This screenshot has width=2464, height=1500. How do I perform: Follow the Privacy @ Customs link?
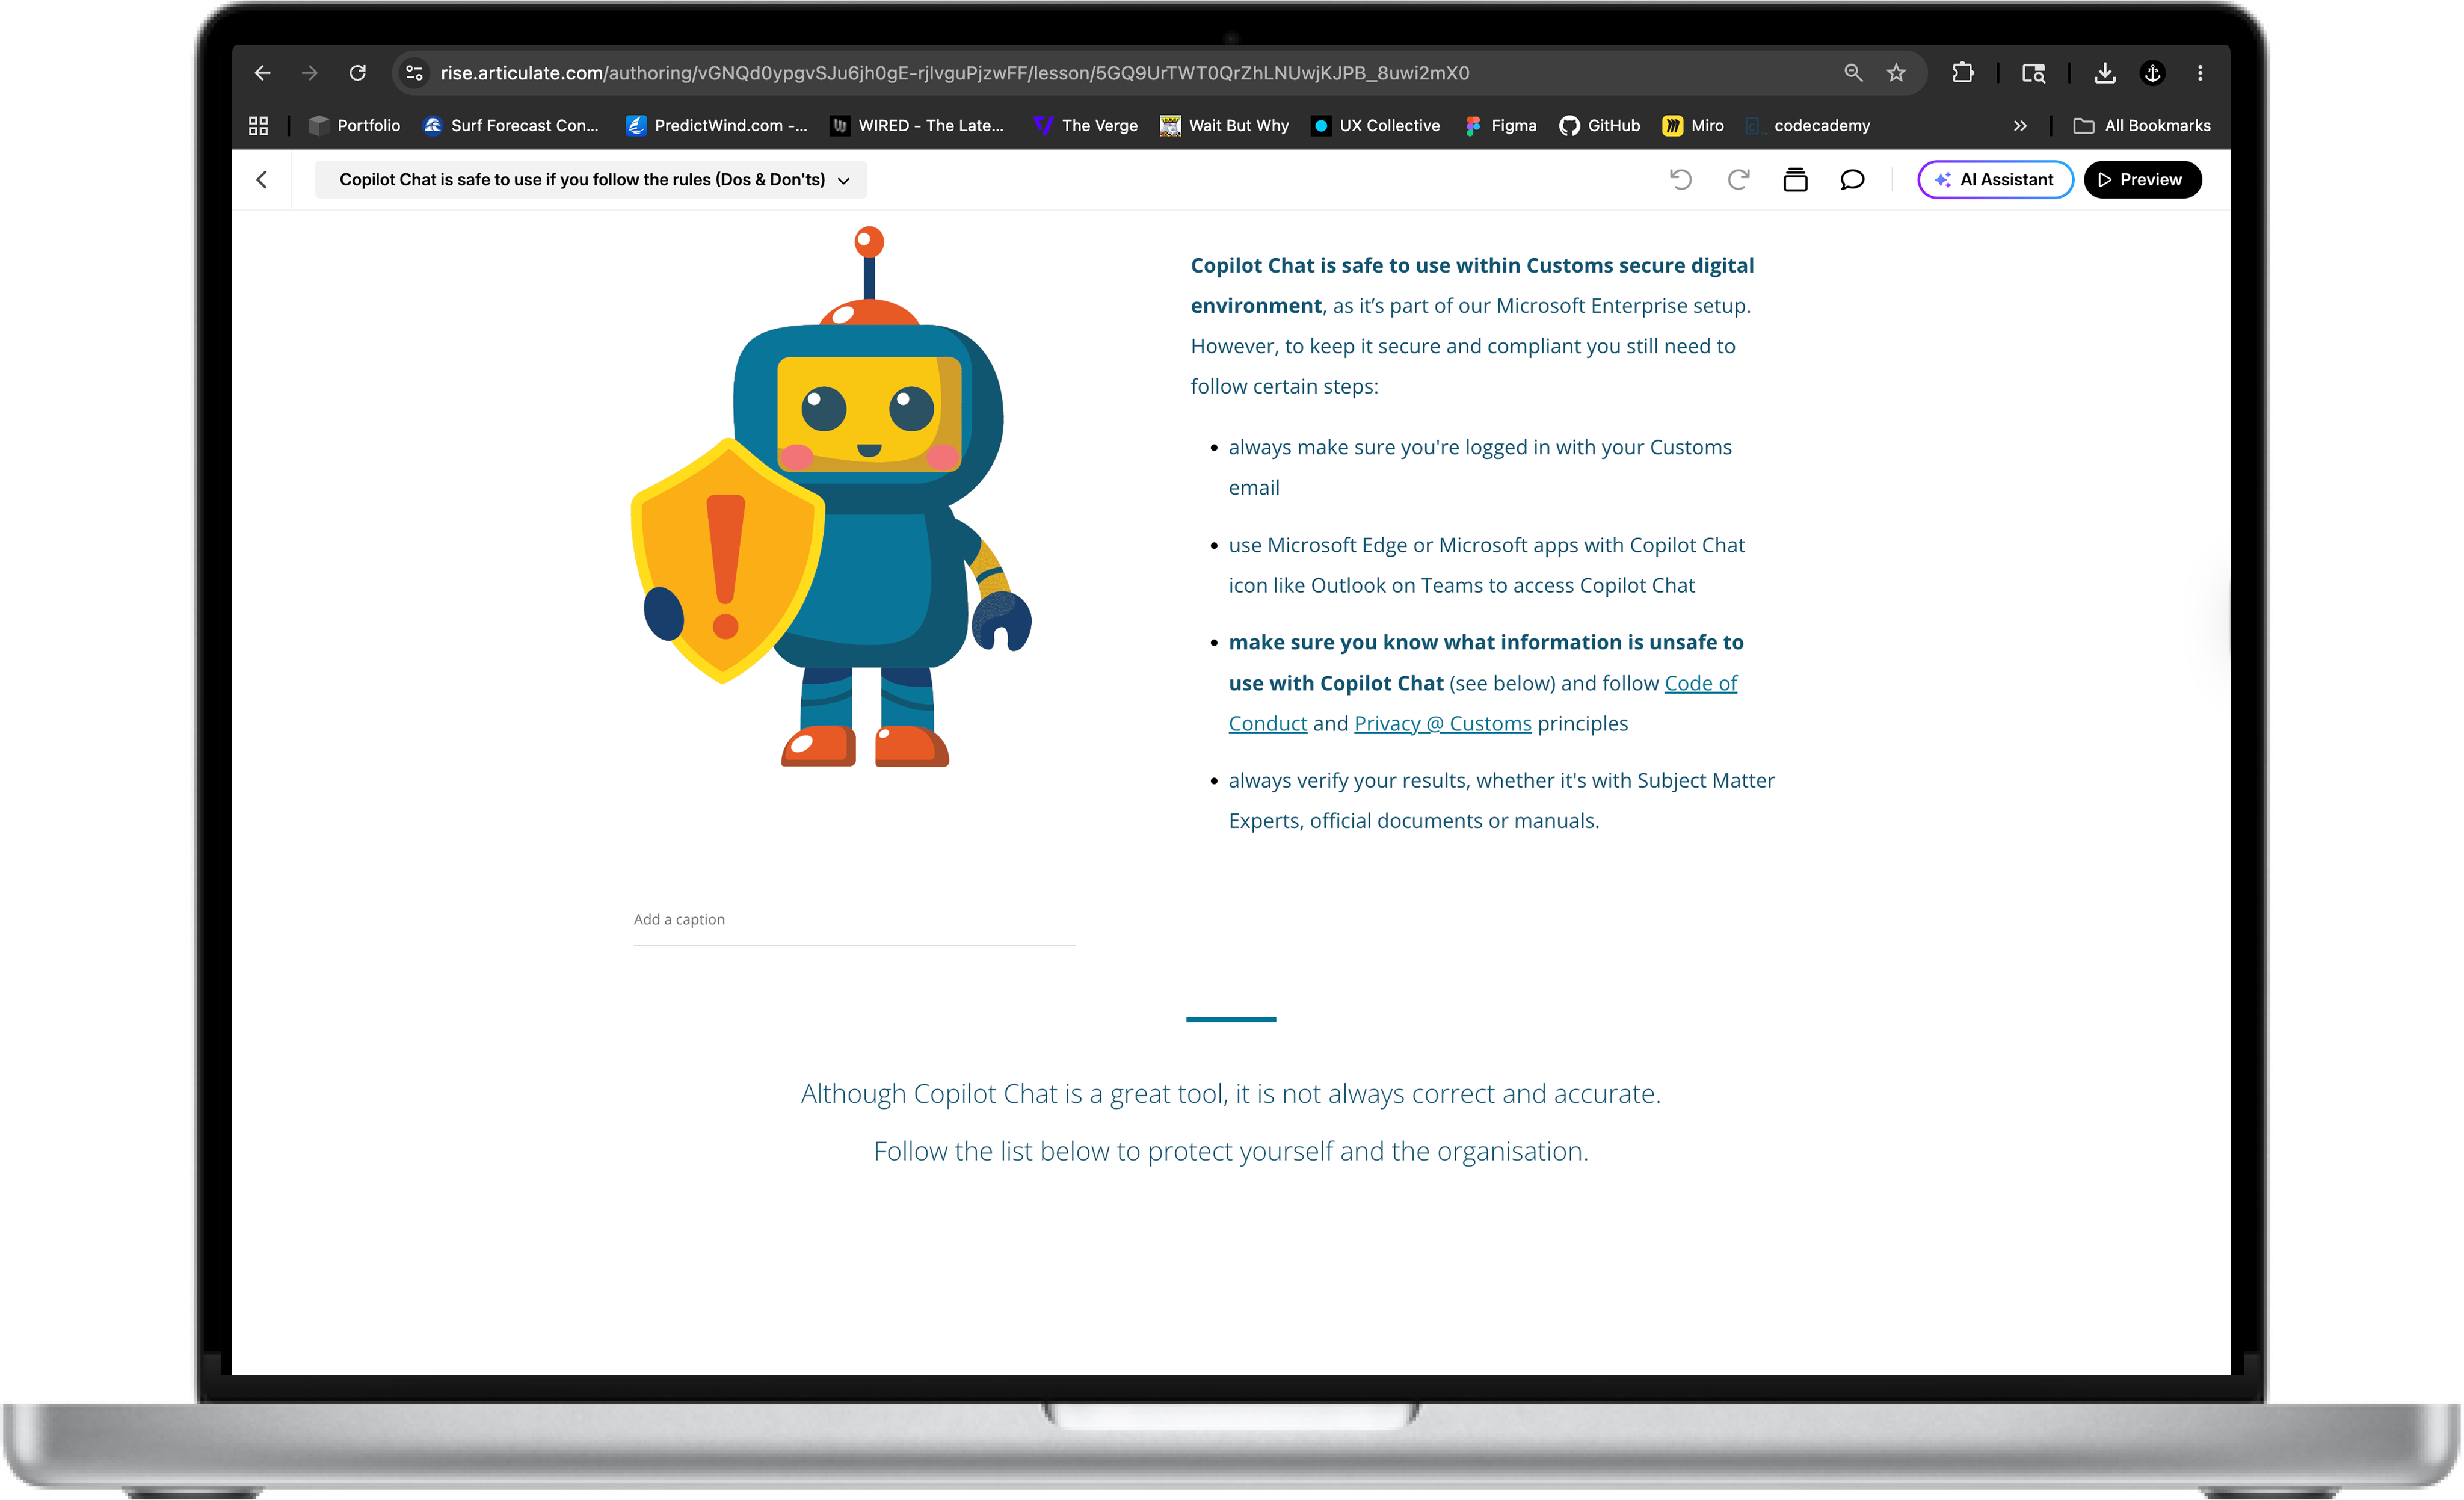pyautogui.click(x=1442, y=723)
